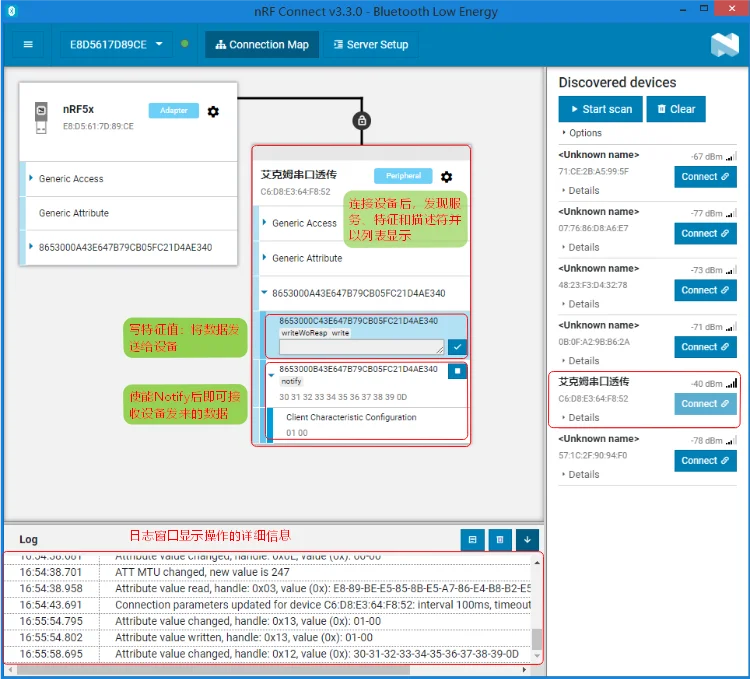Connect to device 71:CE:2B:A5:99:5F
The width and height of the screenshot is (750, 679).
705,177
